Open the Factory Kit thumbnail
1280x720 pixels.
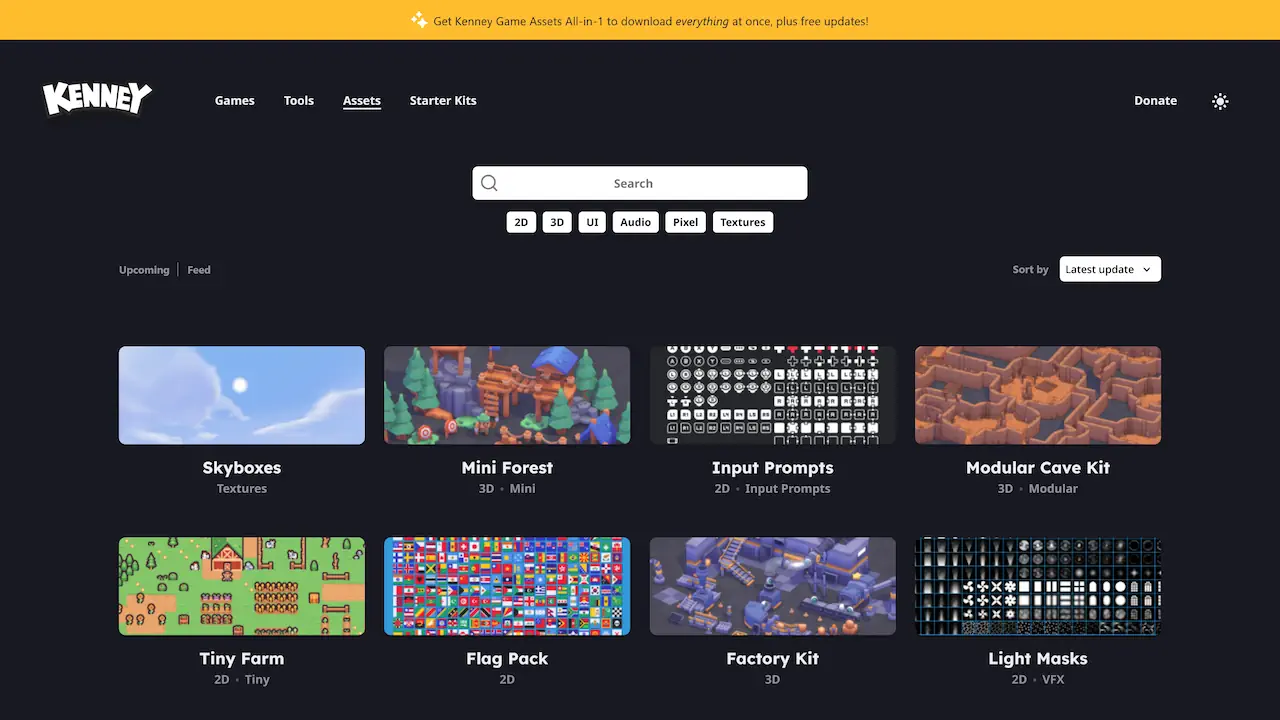click(x=773, y=586)
